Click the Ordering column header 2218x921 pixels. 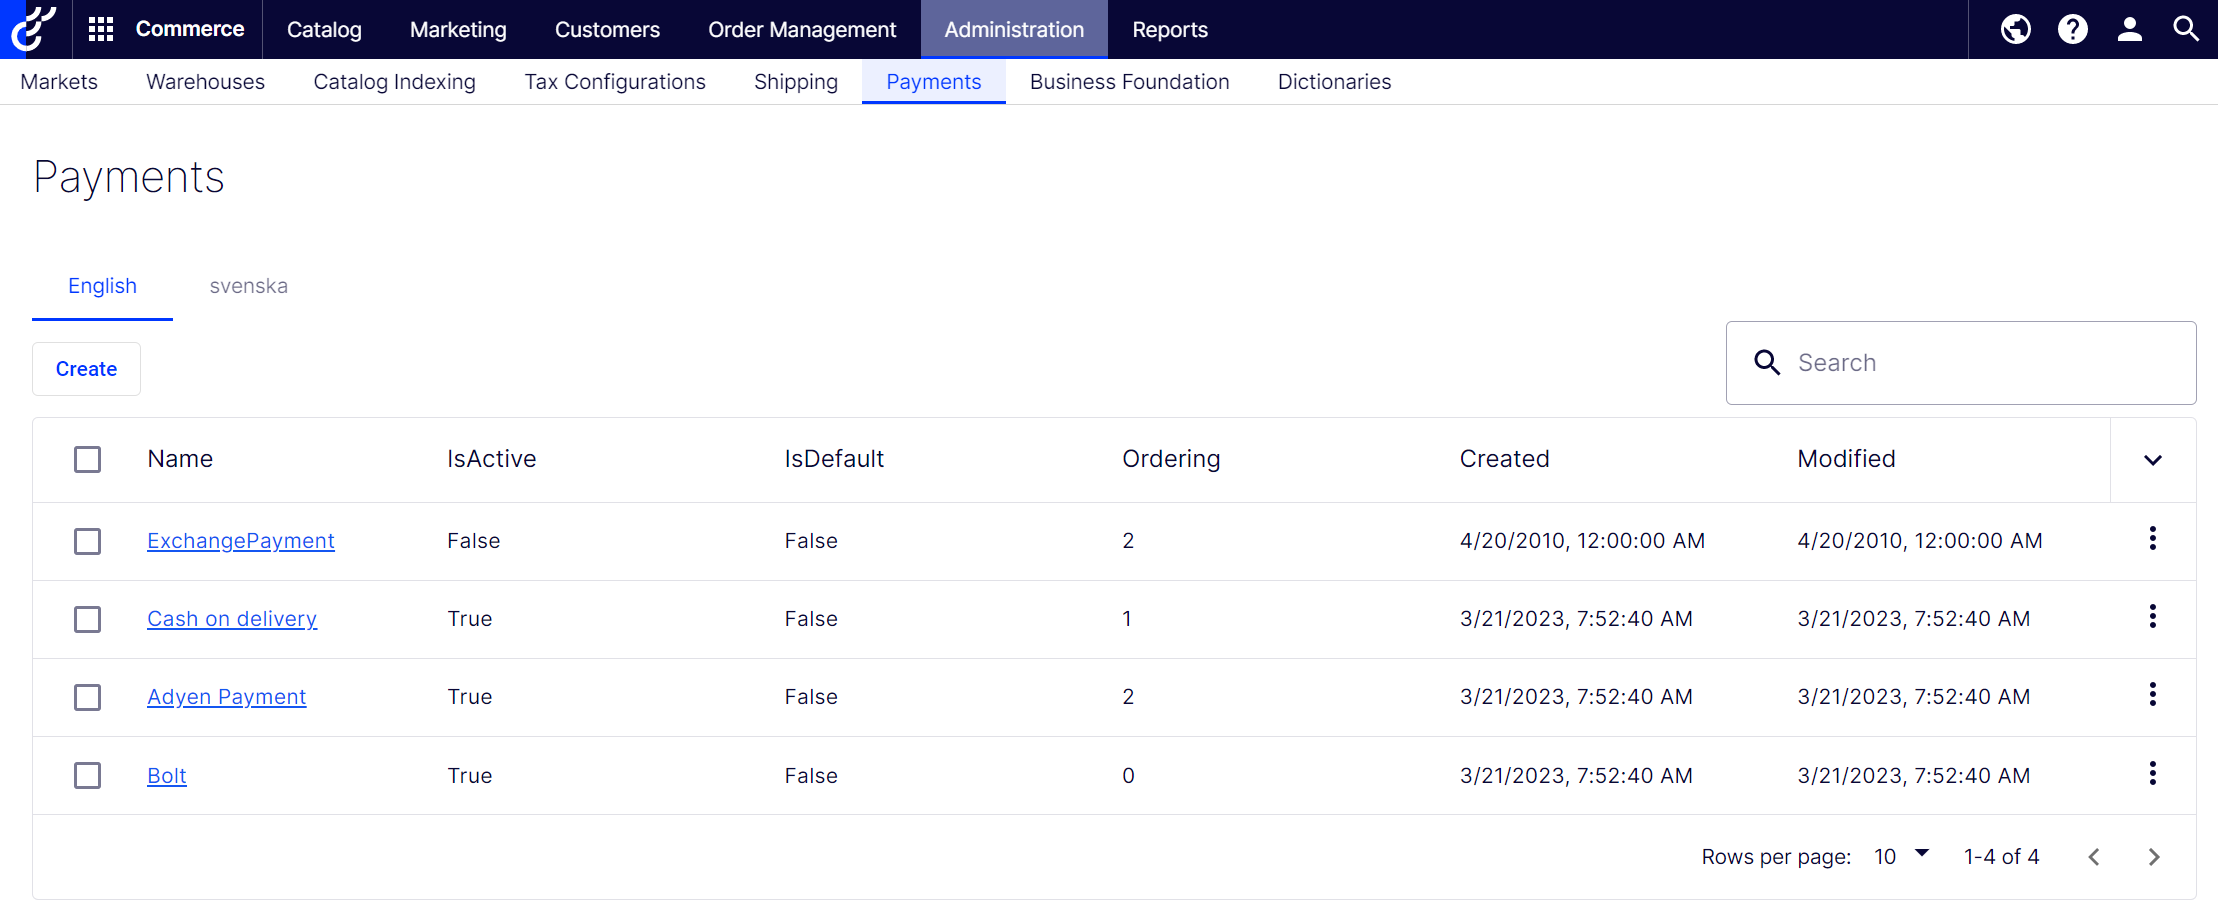(x=1171, y=459)
